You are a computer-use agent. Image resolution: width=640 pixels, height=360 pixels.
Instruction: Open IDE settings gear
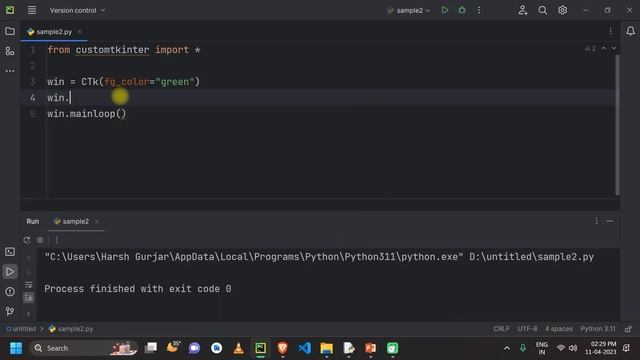(562, 10)
